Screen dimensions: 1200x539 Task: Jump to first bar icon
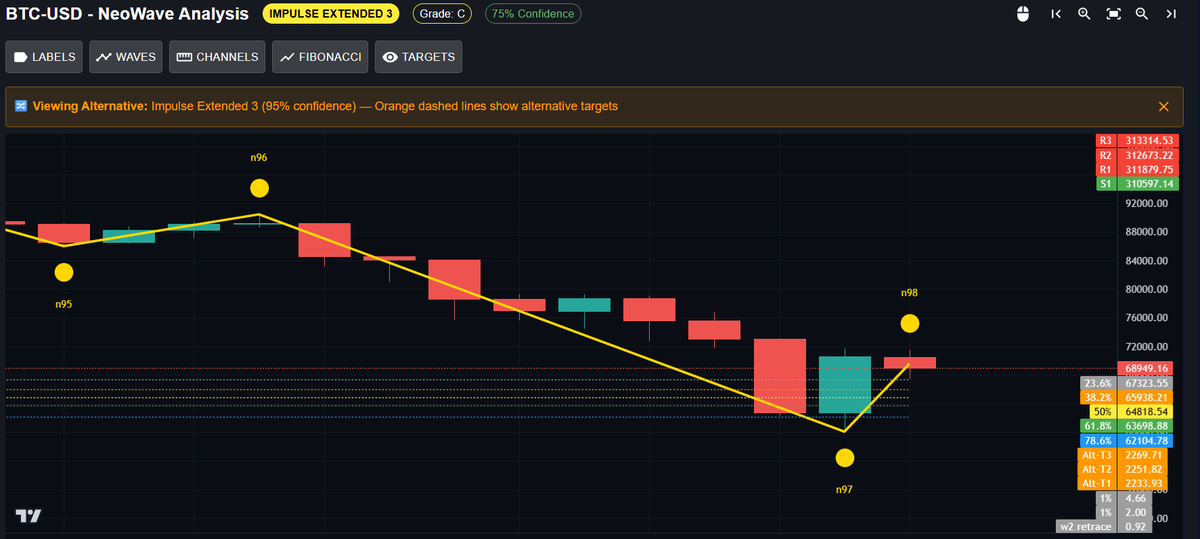click(1056, 14)
